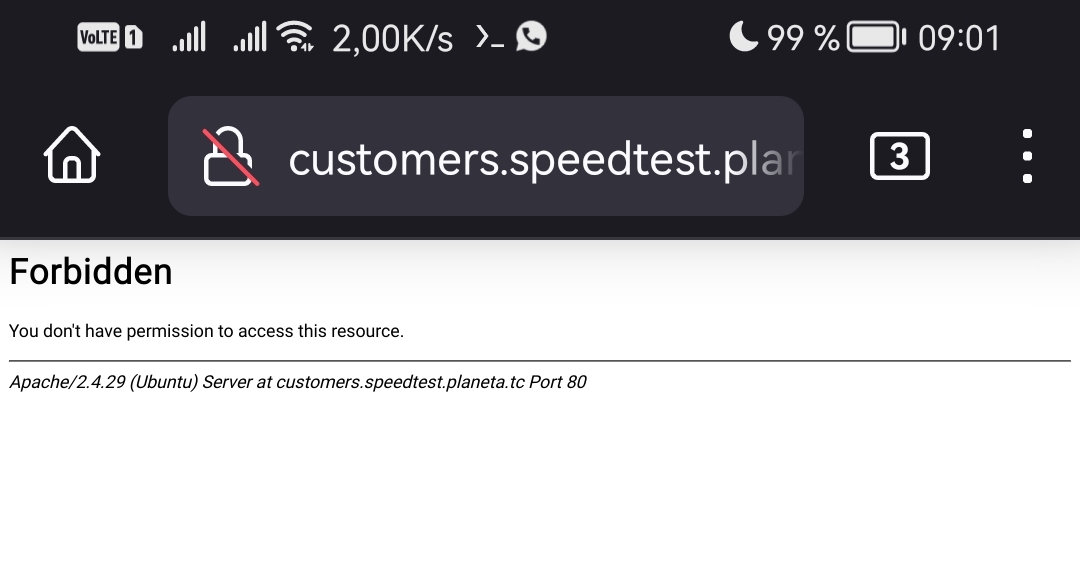
Task: Tap the first cellular signal bars
Action: pos(189,37)
